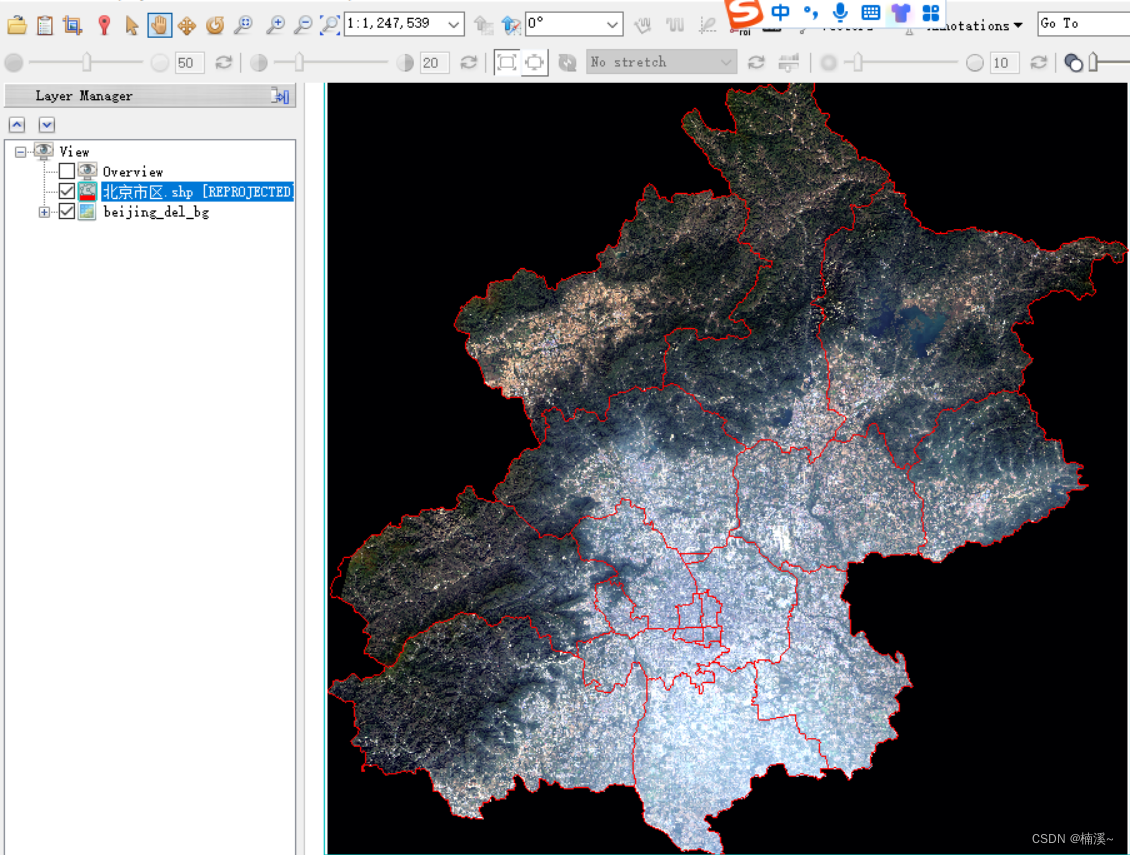The height and width of the screenshot is (855, 1130).
Task: Select the zoom box magnifier tool
Action: pos(244,25)
